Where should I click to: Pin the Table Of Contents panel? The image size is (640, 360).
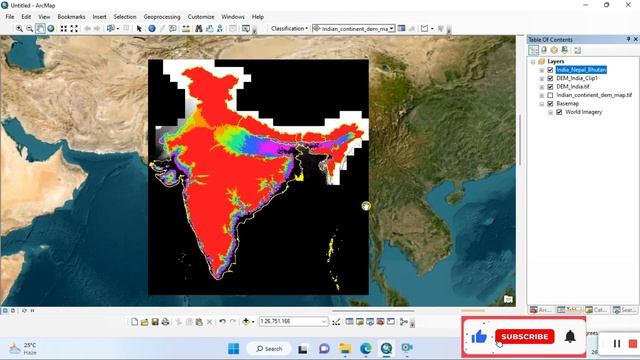click(628, 39)
